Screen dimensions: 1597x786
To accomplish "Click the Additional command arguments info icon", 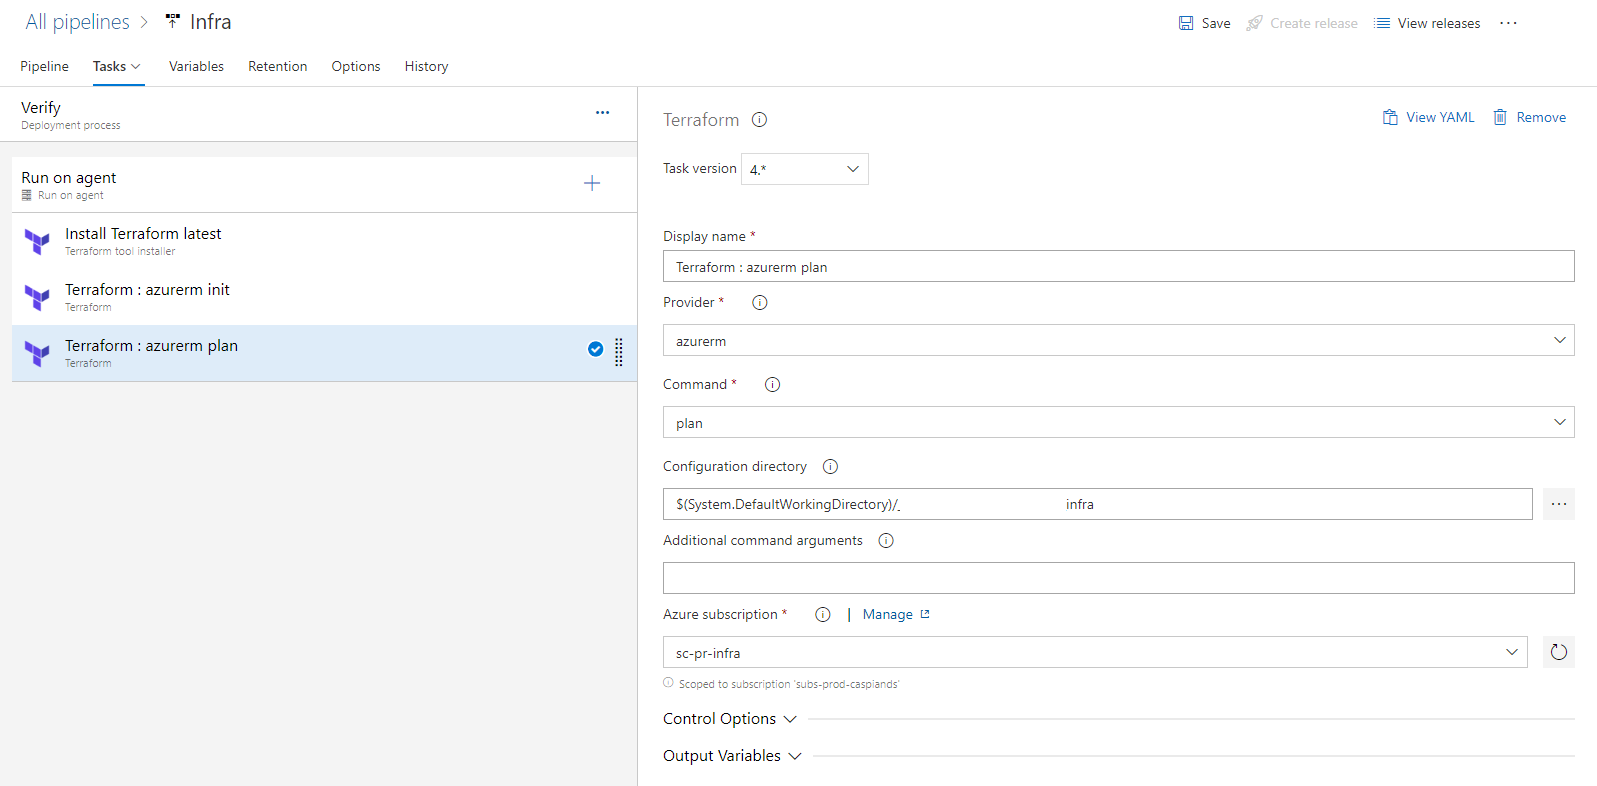I will (x=886, y=540).
